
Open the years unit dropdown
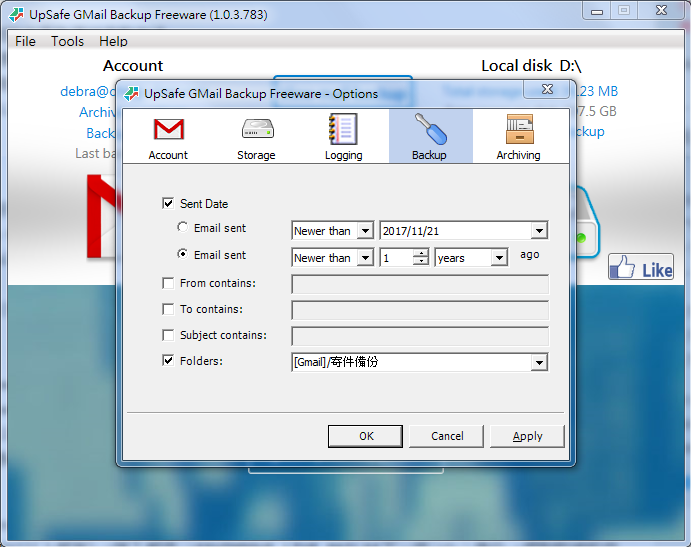coord(499,257)
